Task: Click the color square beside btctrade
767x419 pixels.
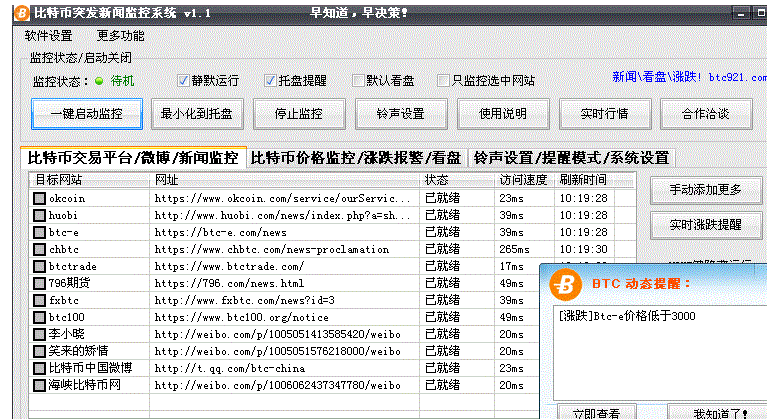Action: pyautogui.click(x=39, y=266)
